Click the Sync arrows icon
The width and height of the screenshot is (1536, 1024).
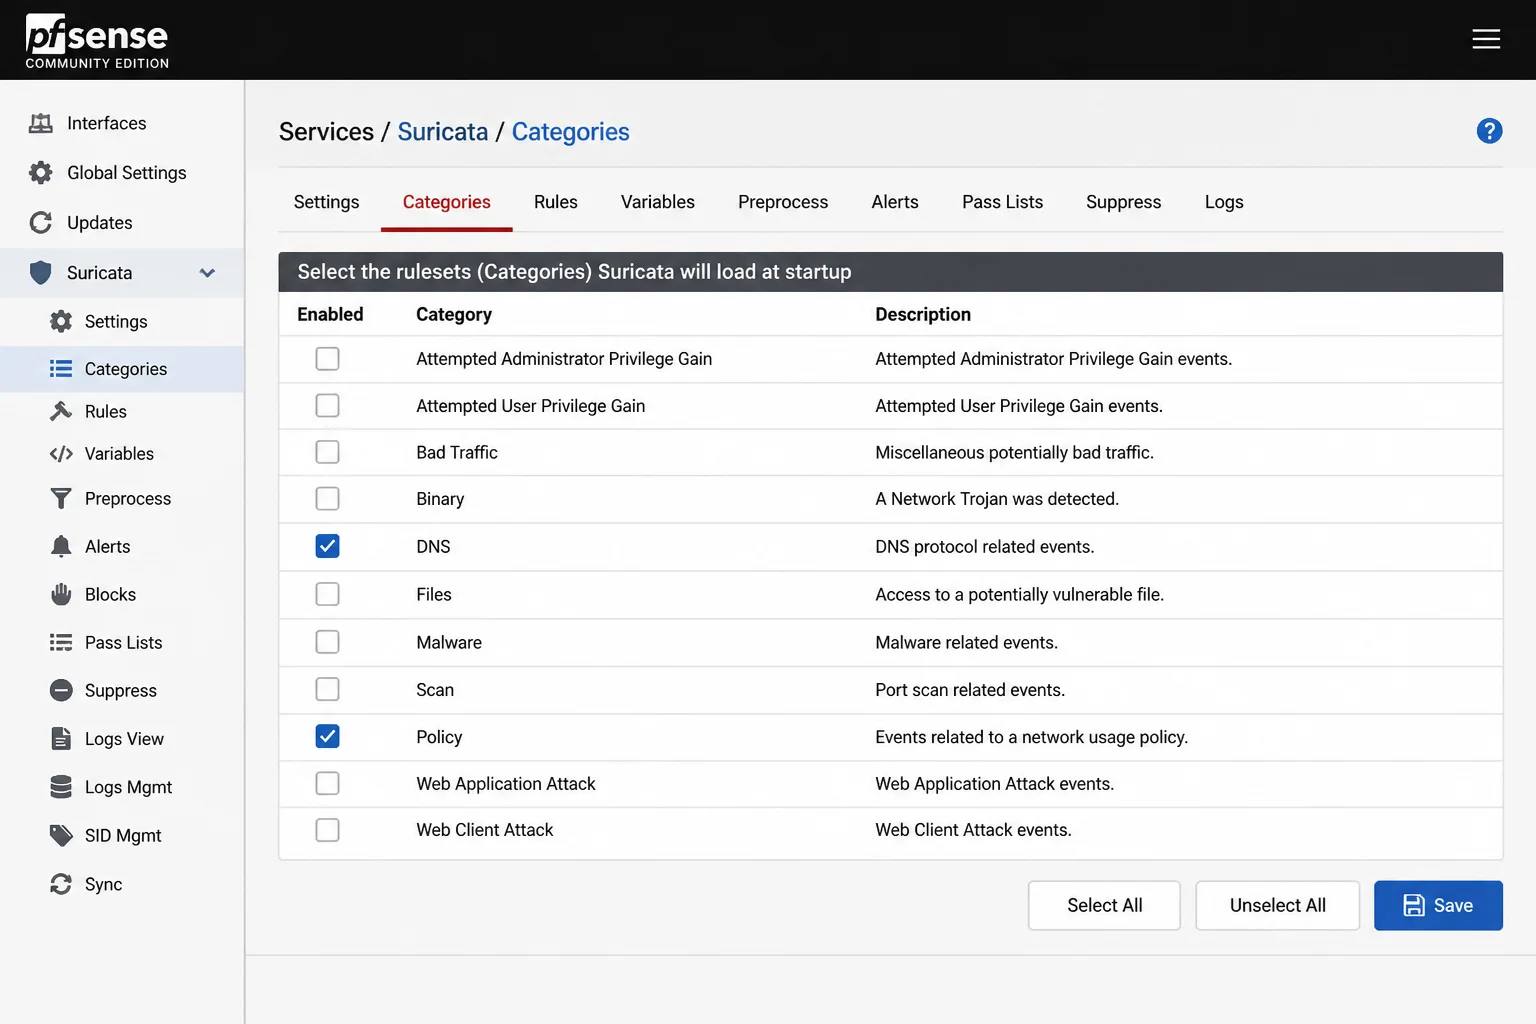[x=61, y=884]
